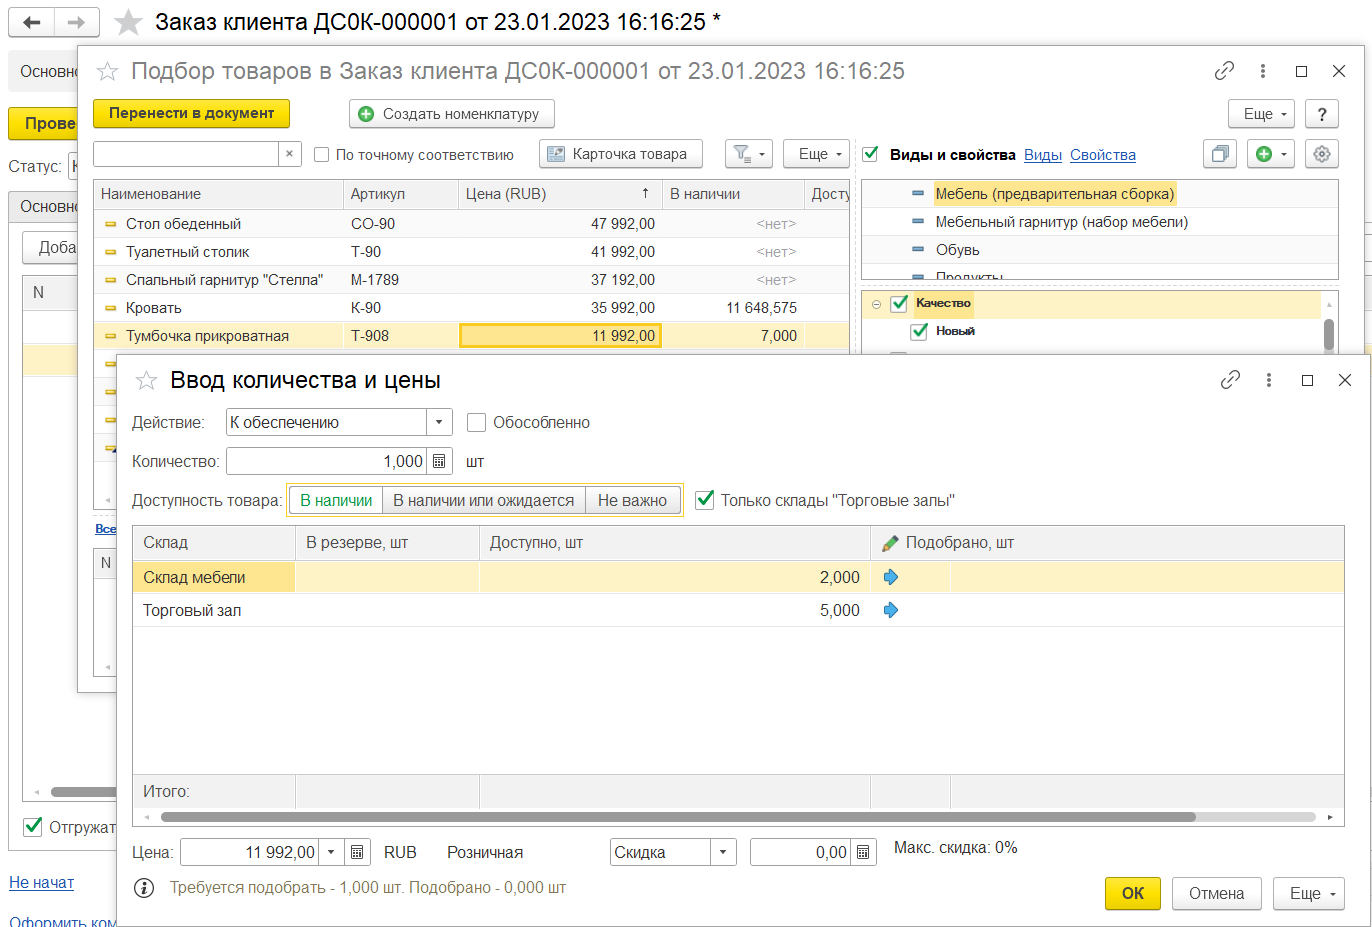Click calculator icon in Количество field
Screen dimensions: 1372x927
point(438,461)
